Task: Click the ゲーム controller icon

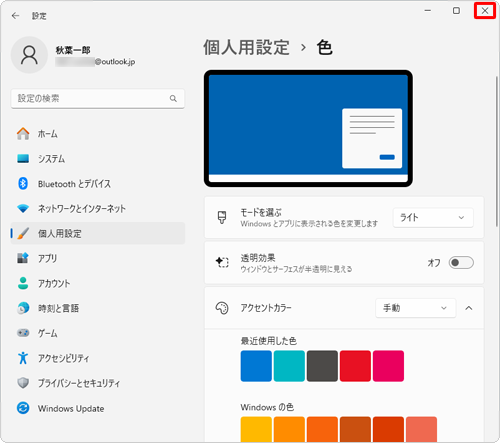Action: [x=23, y=333]
